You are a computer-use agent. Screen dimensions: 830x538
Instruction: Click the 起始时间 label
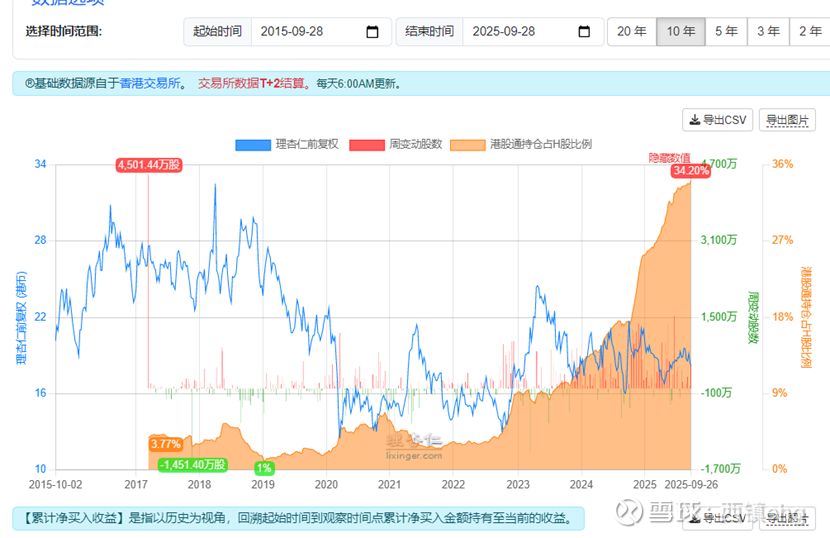pyautogui.click(x=218, y=32)
